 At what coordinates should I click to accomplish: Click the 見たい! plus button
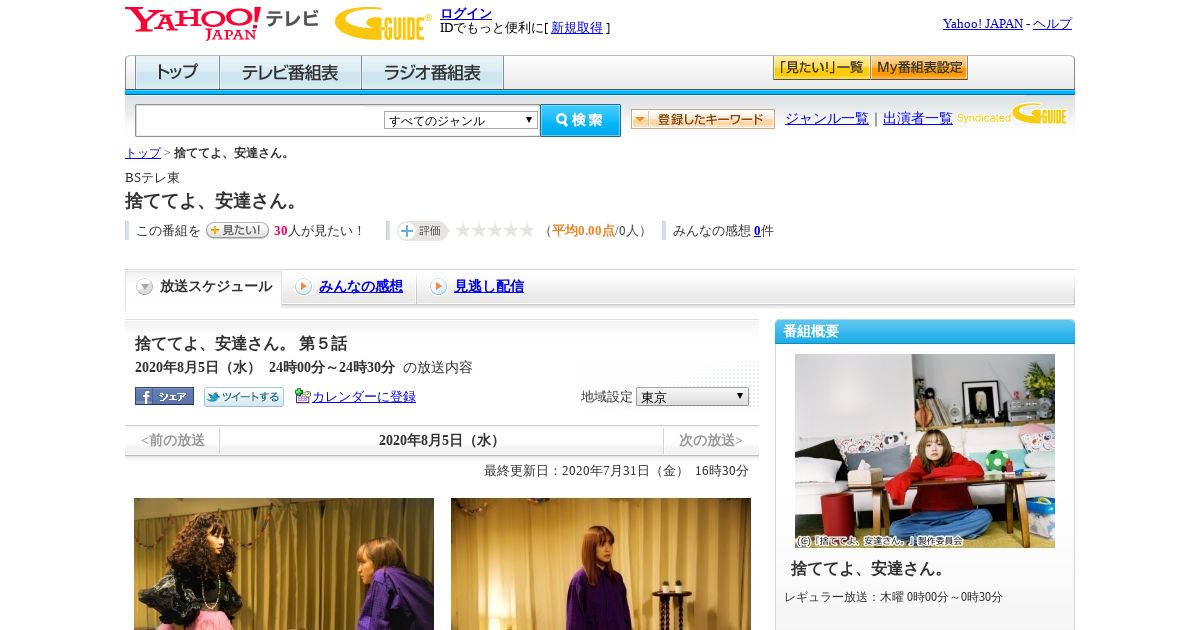(x=237, y=230)
